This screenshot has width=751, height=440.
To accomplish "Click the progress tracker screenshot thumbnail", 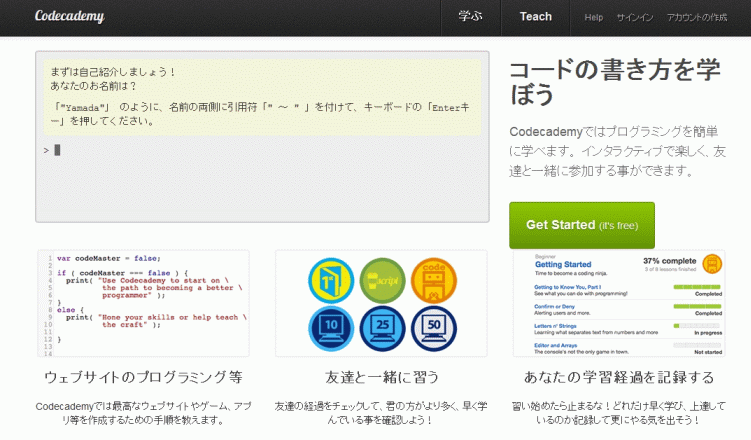I will pyautogui.click(x=619, y=303).
